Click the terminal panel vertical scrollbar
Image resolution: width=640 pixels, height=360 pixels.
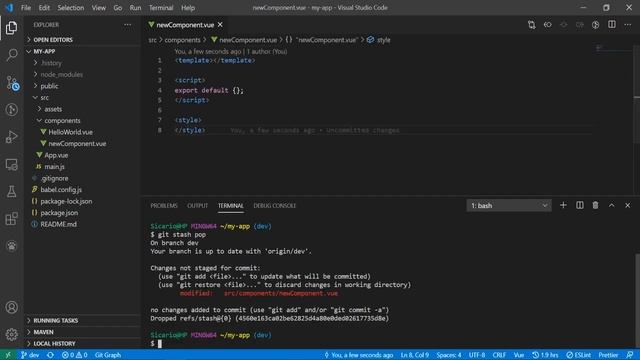click(x=637, y=300)
